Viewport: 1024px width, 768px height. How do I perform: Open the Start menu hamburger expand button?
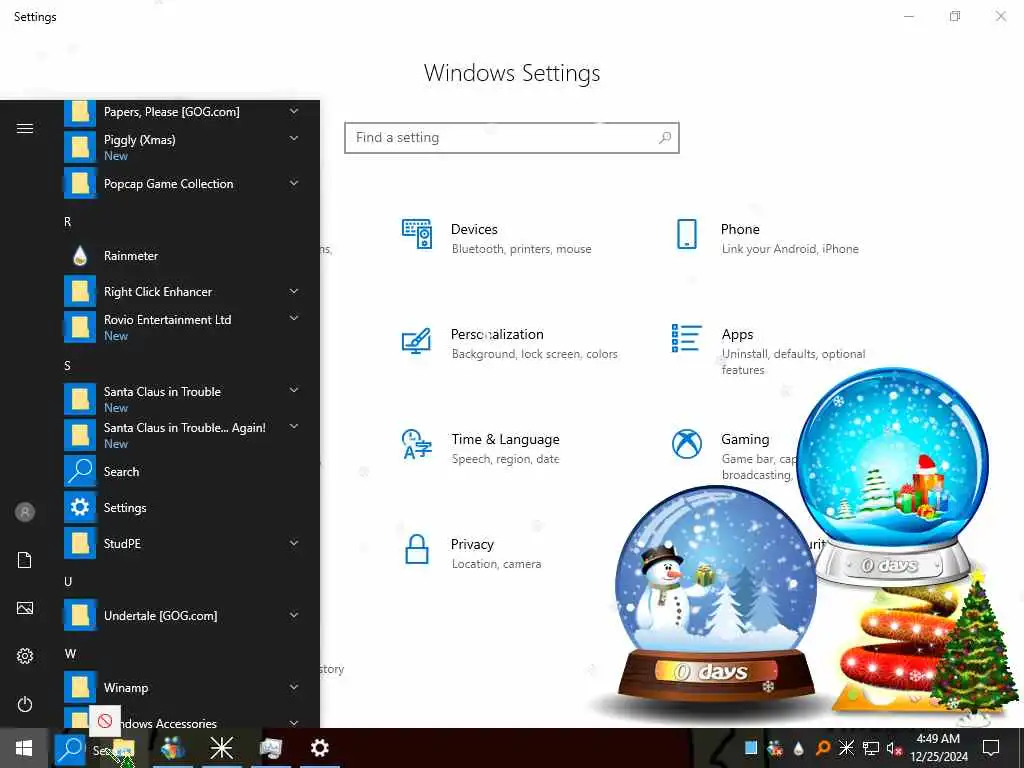click(25, 128)
